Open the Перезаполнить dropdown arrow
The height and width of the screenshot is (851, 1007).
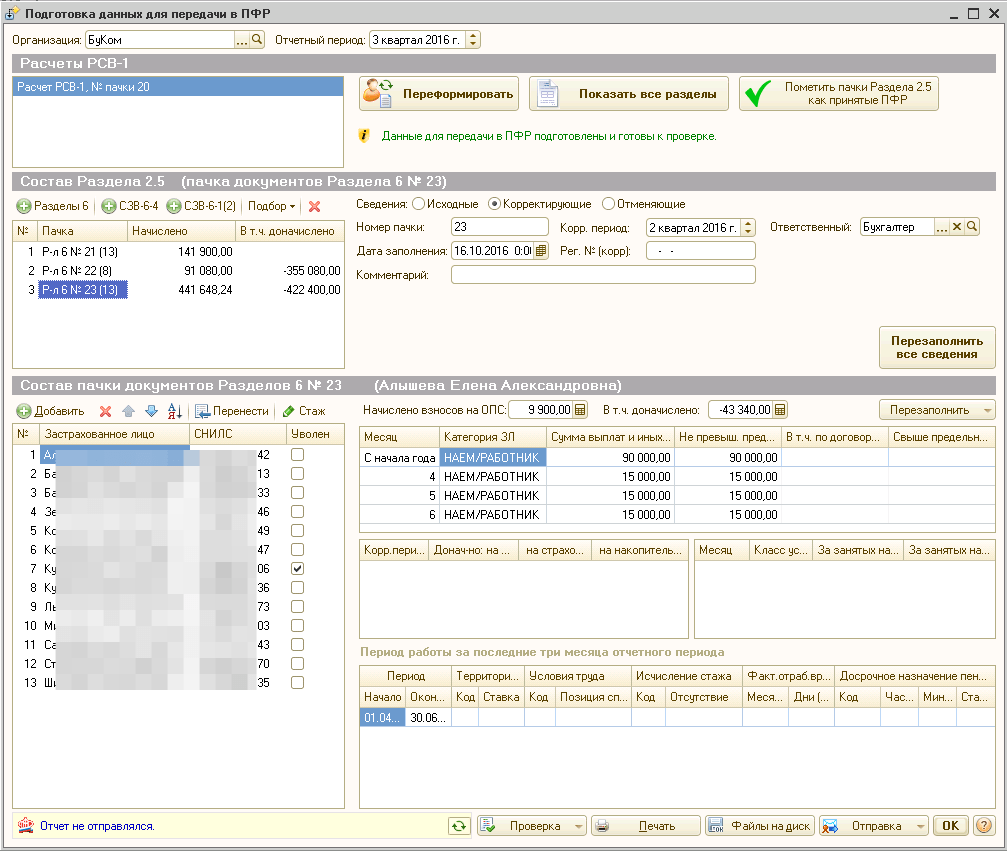(x=987, y=410)
